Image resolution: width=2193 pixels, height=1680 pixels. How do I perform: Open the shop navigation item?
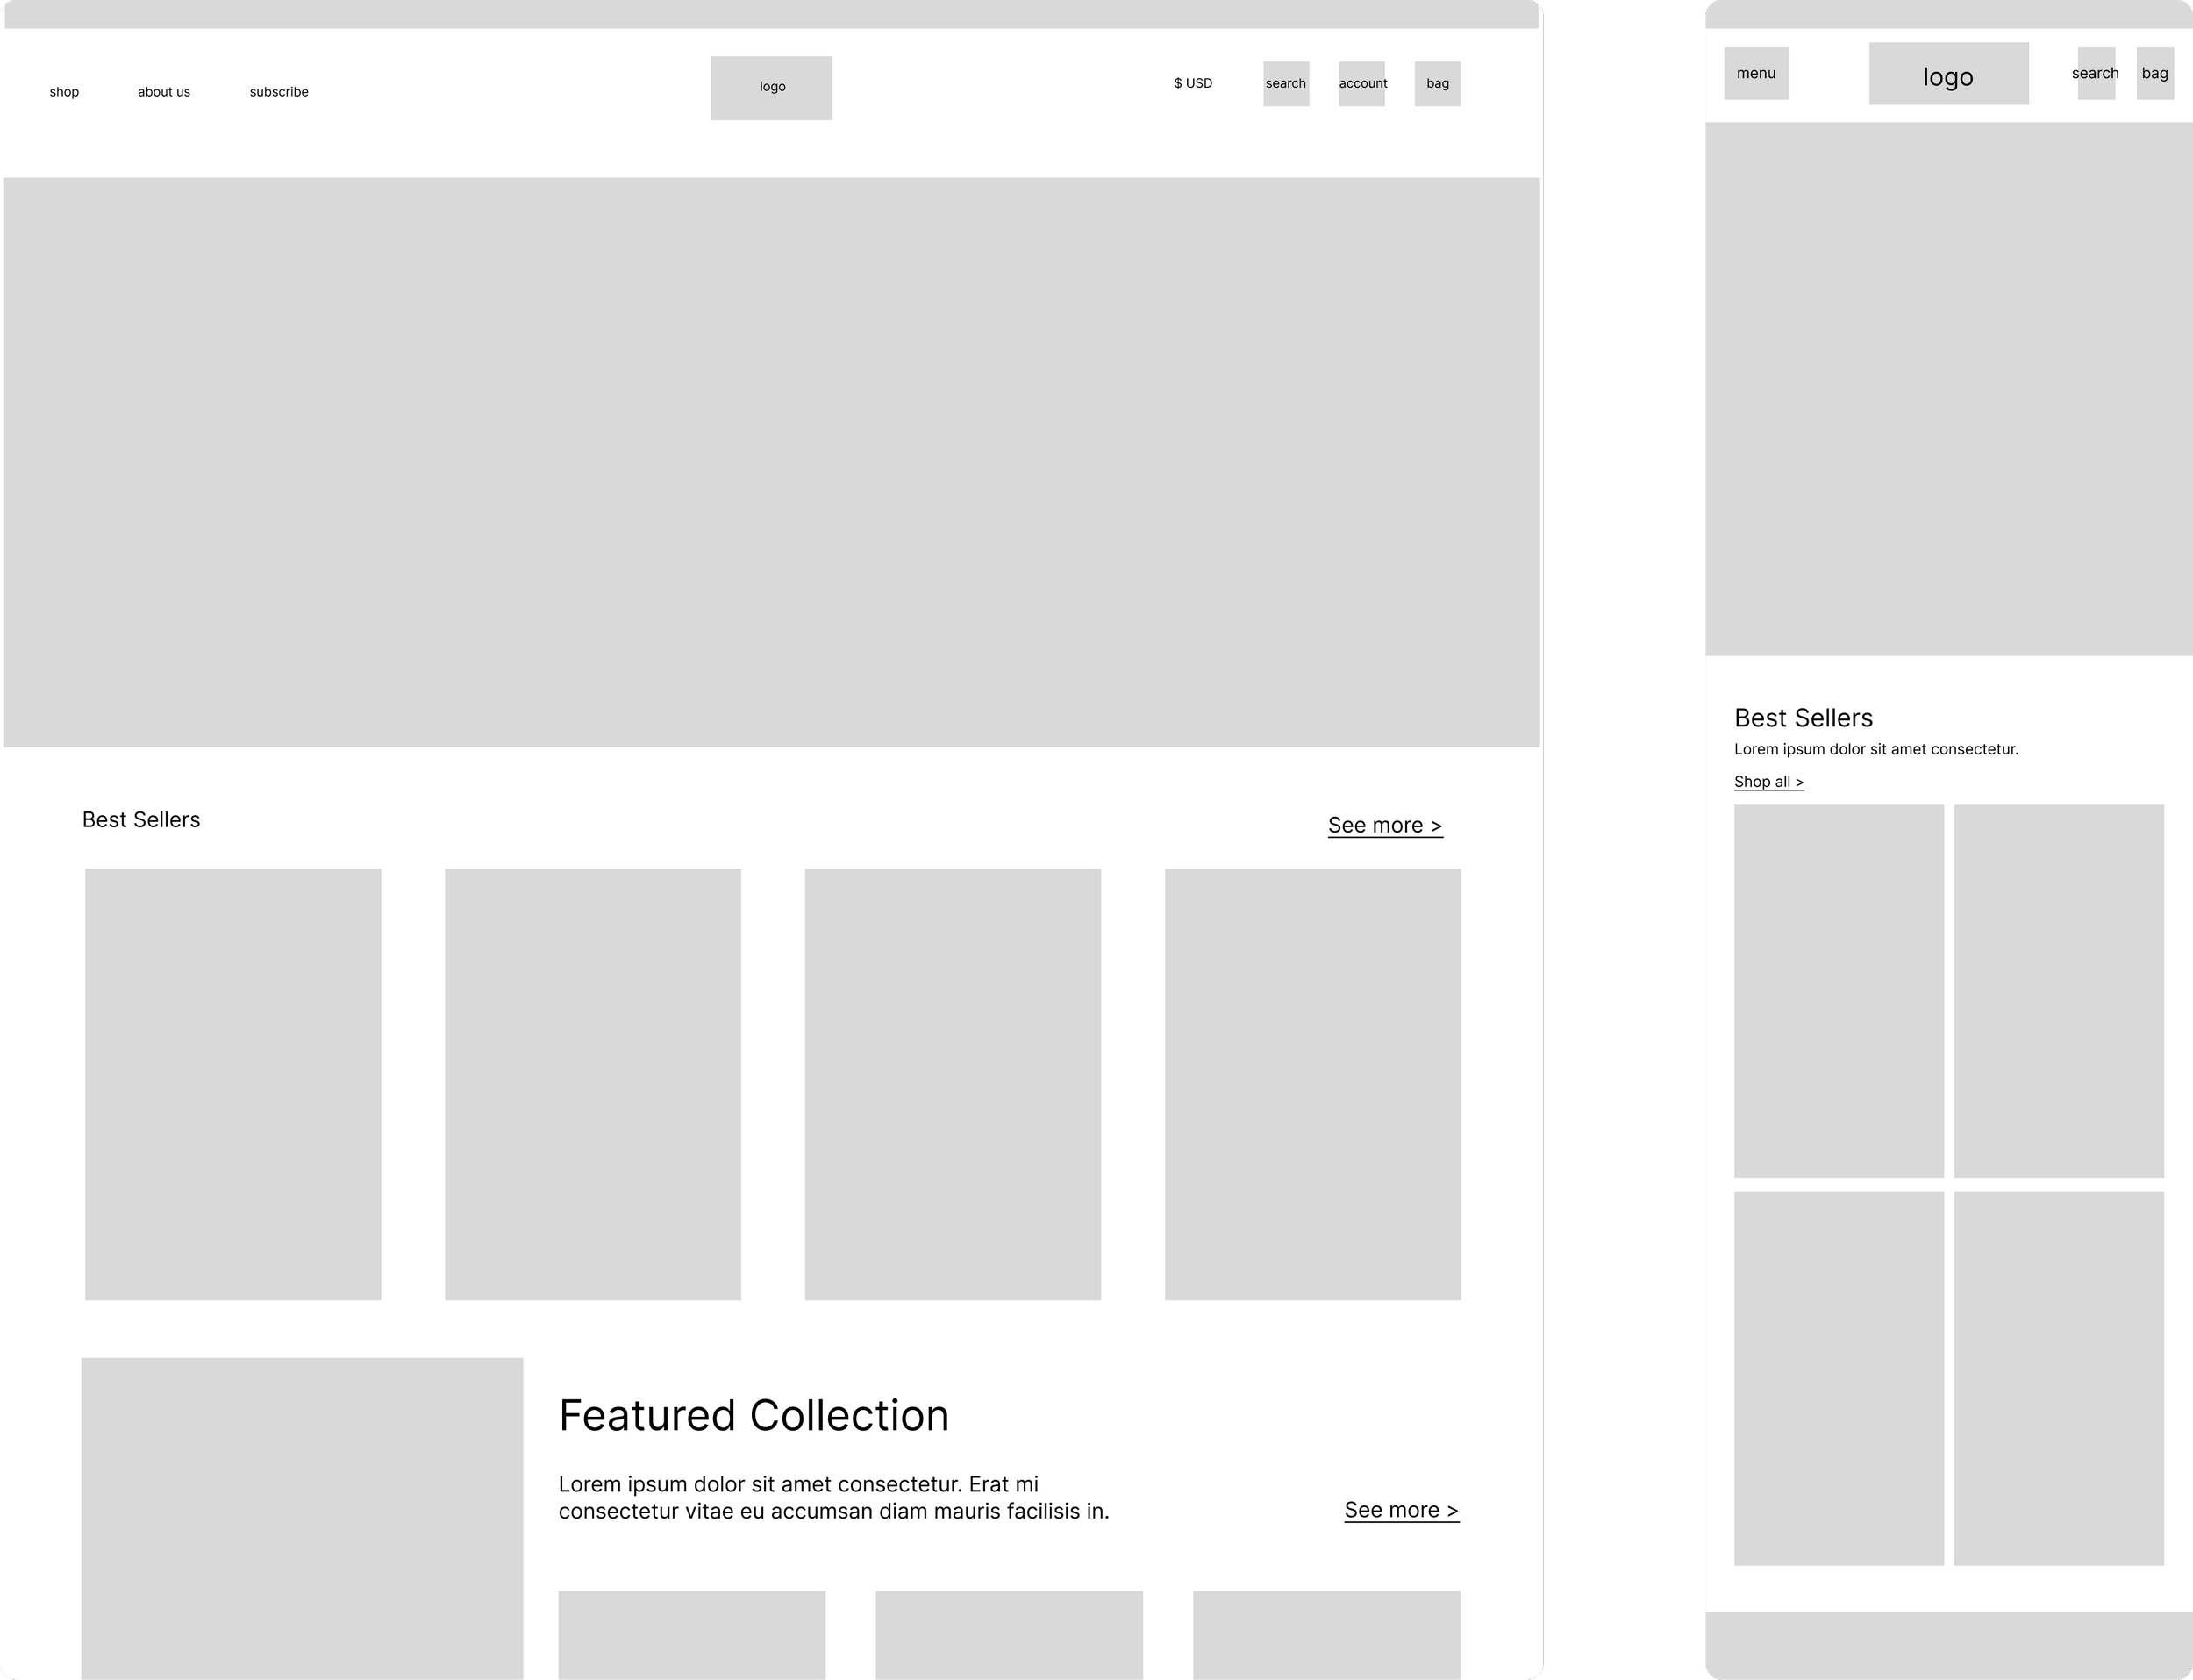pyautogui.click(x=64, y=92)
